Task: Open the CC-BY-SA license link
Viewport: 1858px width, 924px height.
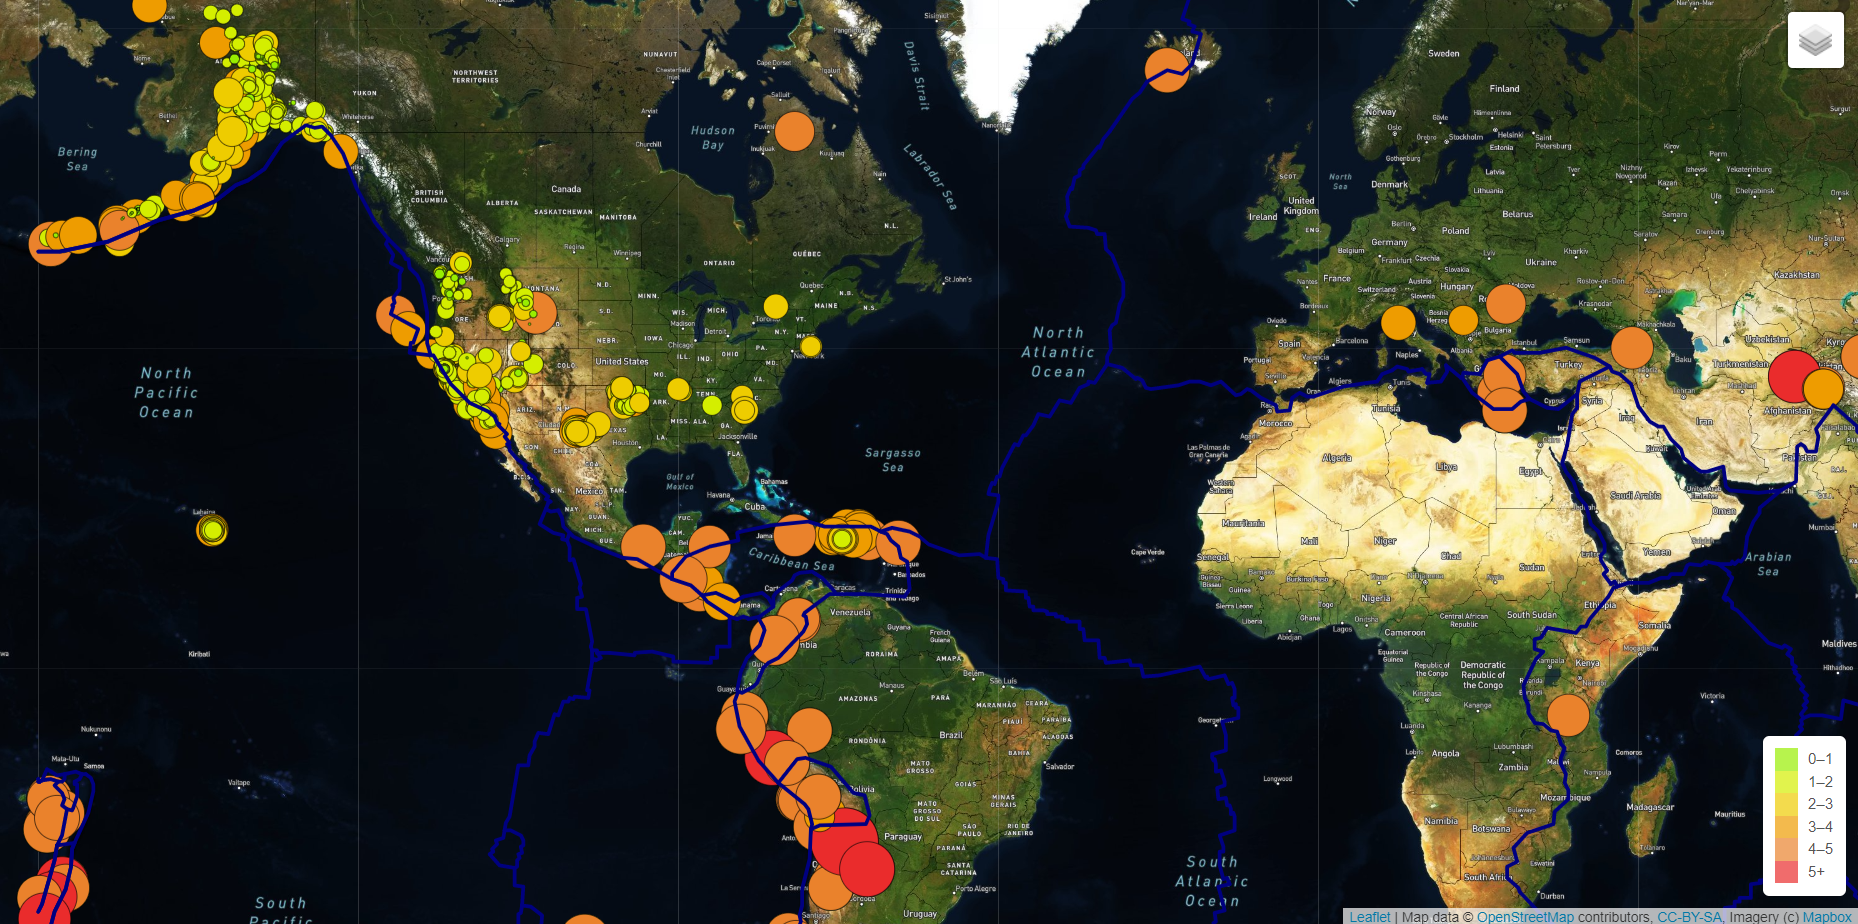Action: tap(1689, 916)
